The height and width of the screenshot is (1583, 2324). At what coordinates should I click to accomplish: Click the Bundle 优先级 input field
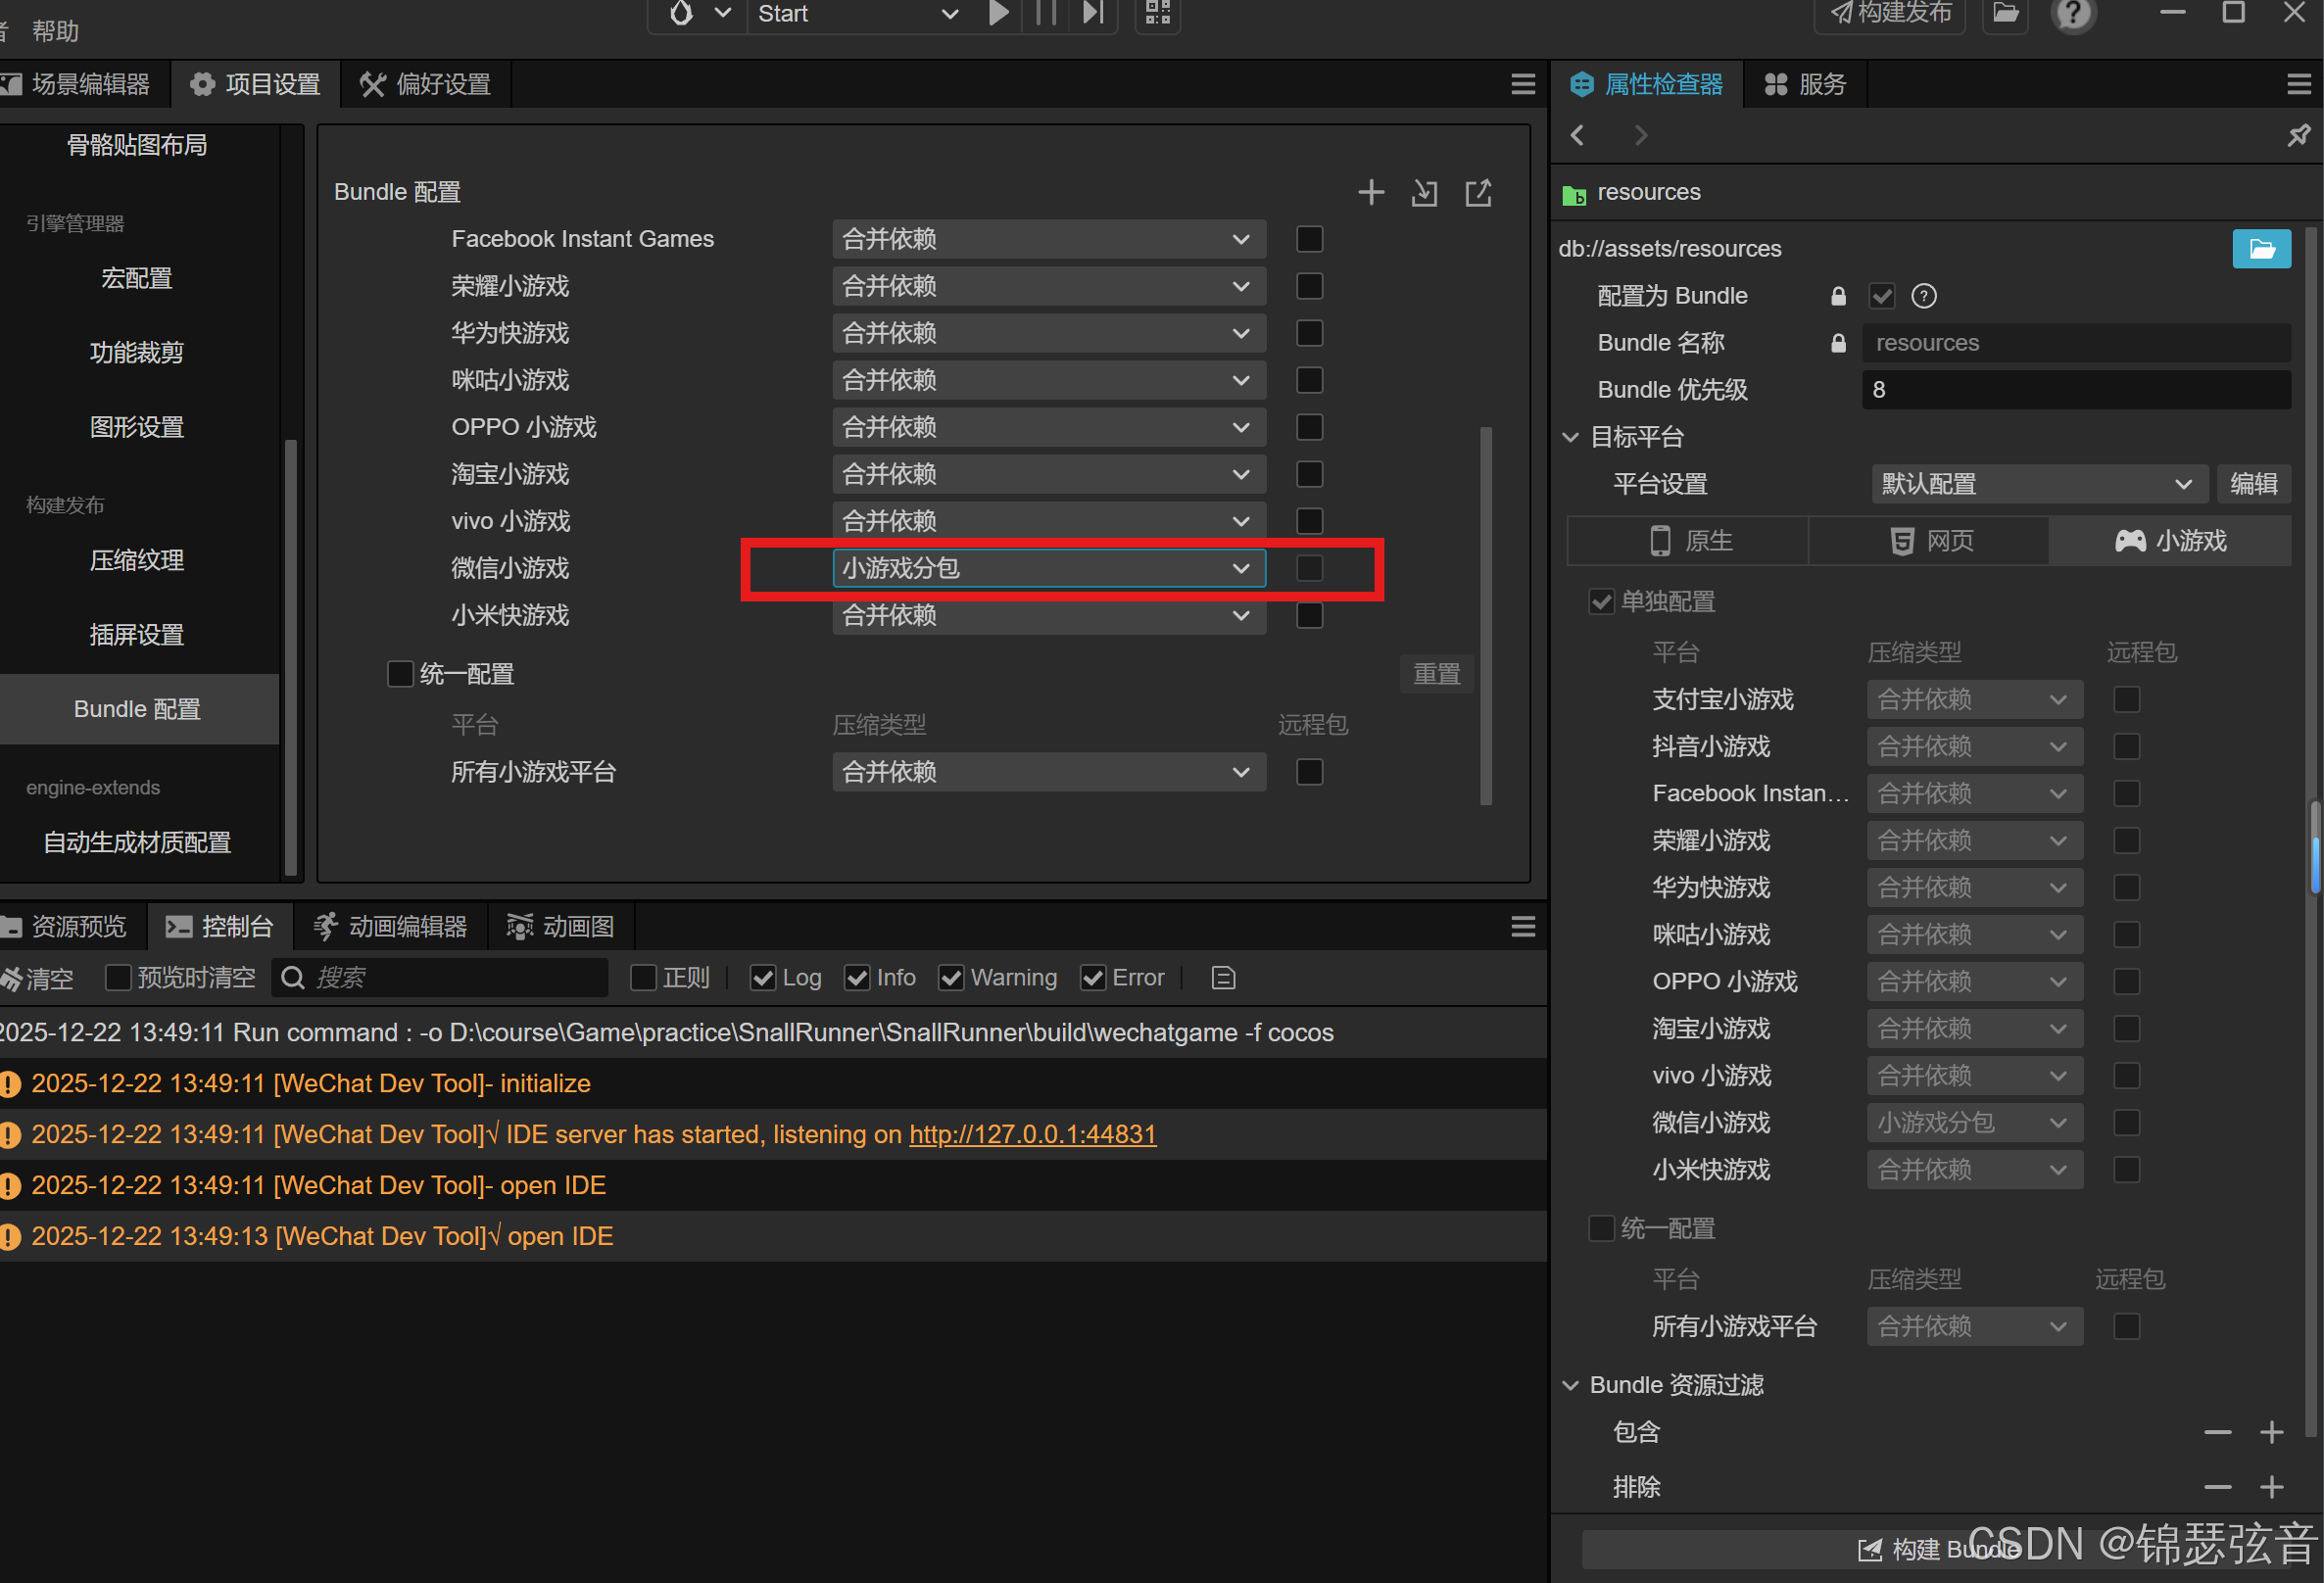(x=2075, y=390)
